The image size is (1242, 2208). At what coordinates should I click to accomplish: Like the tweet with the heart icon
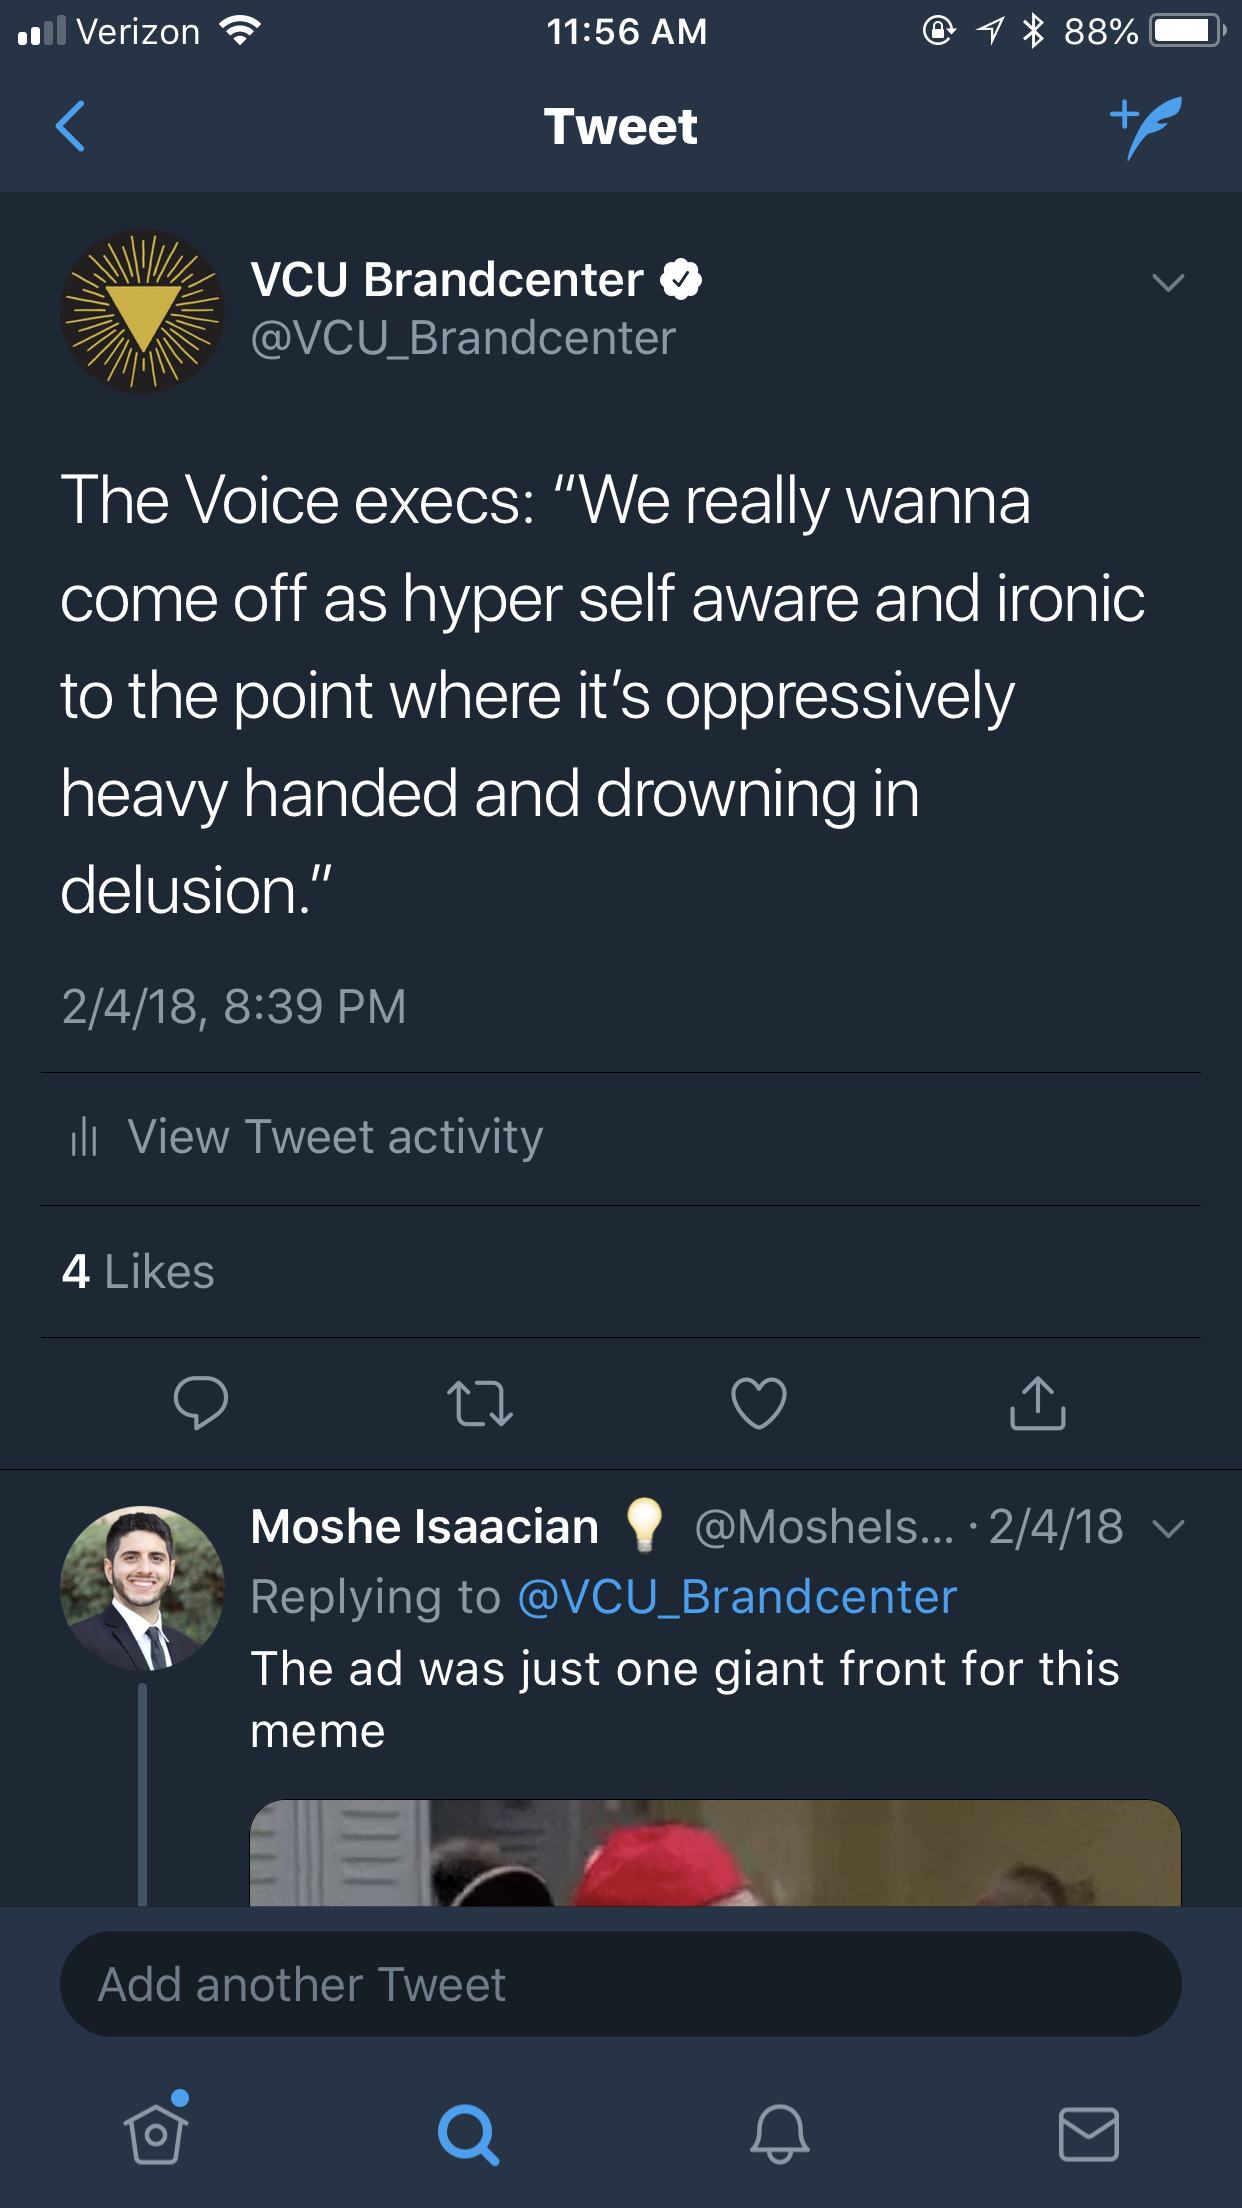(759, 1402)
